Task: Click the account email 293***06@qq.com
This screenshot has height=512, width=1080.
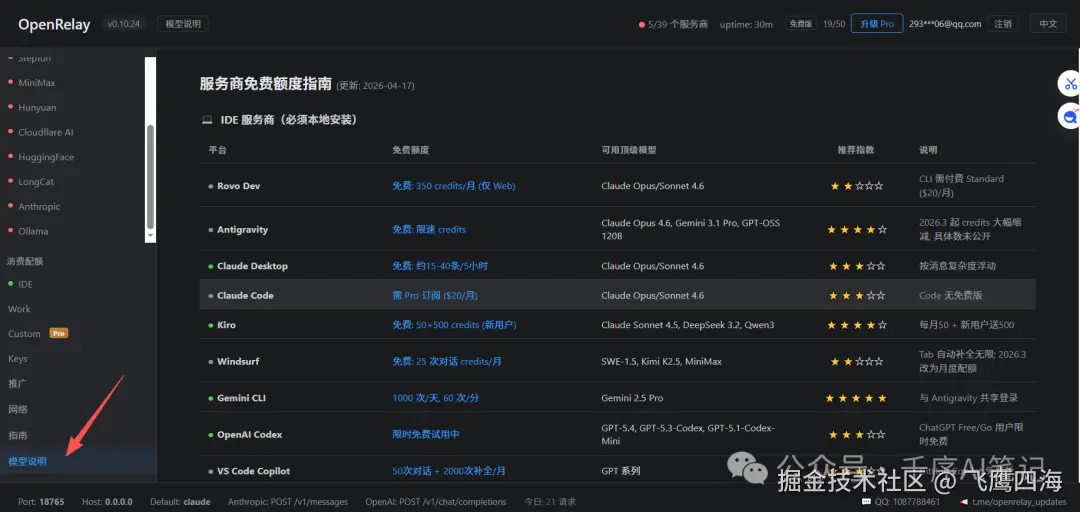Action: [944, 24]
